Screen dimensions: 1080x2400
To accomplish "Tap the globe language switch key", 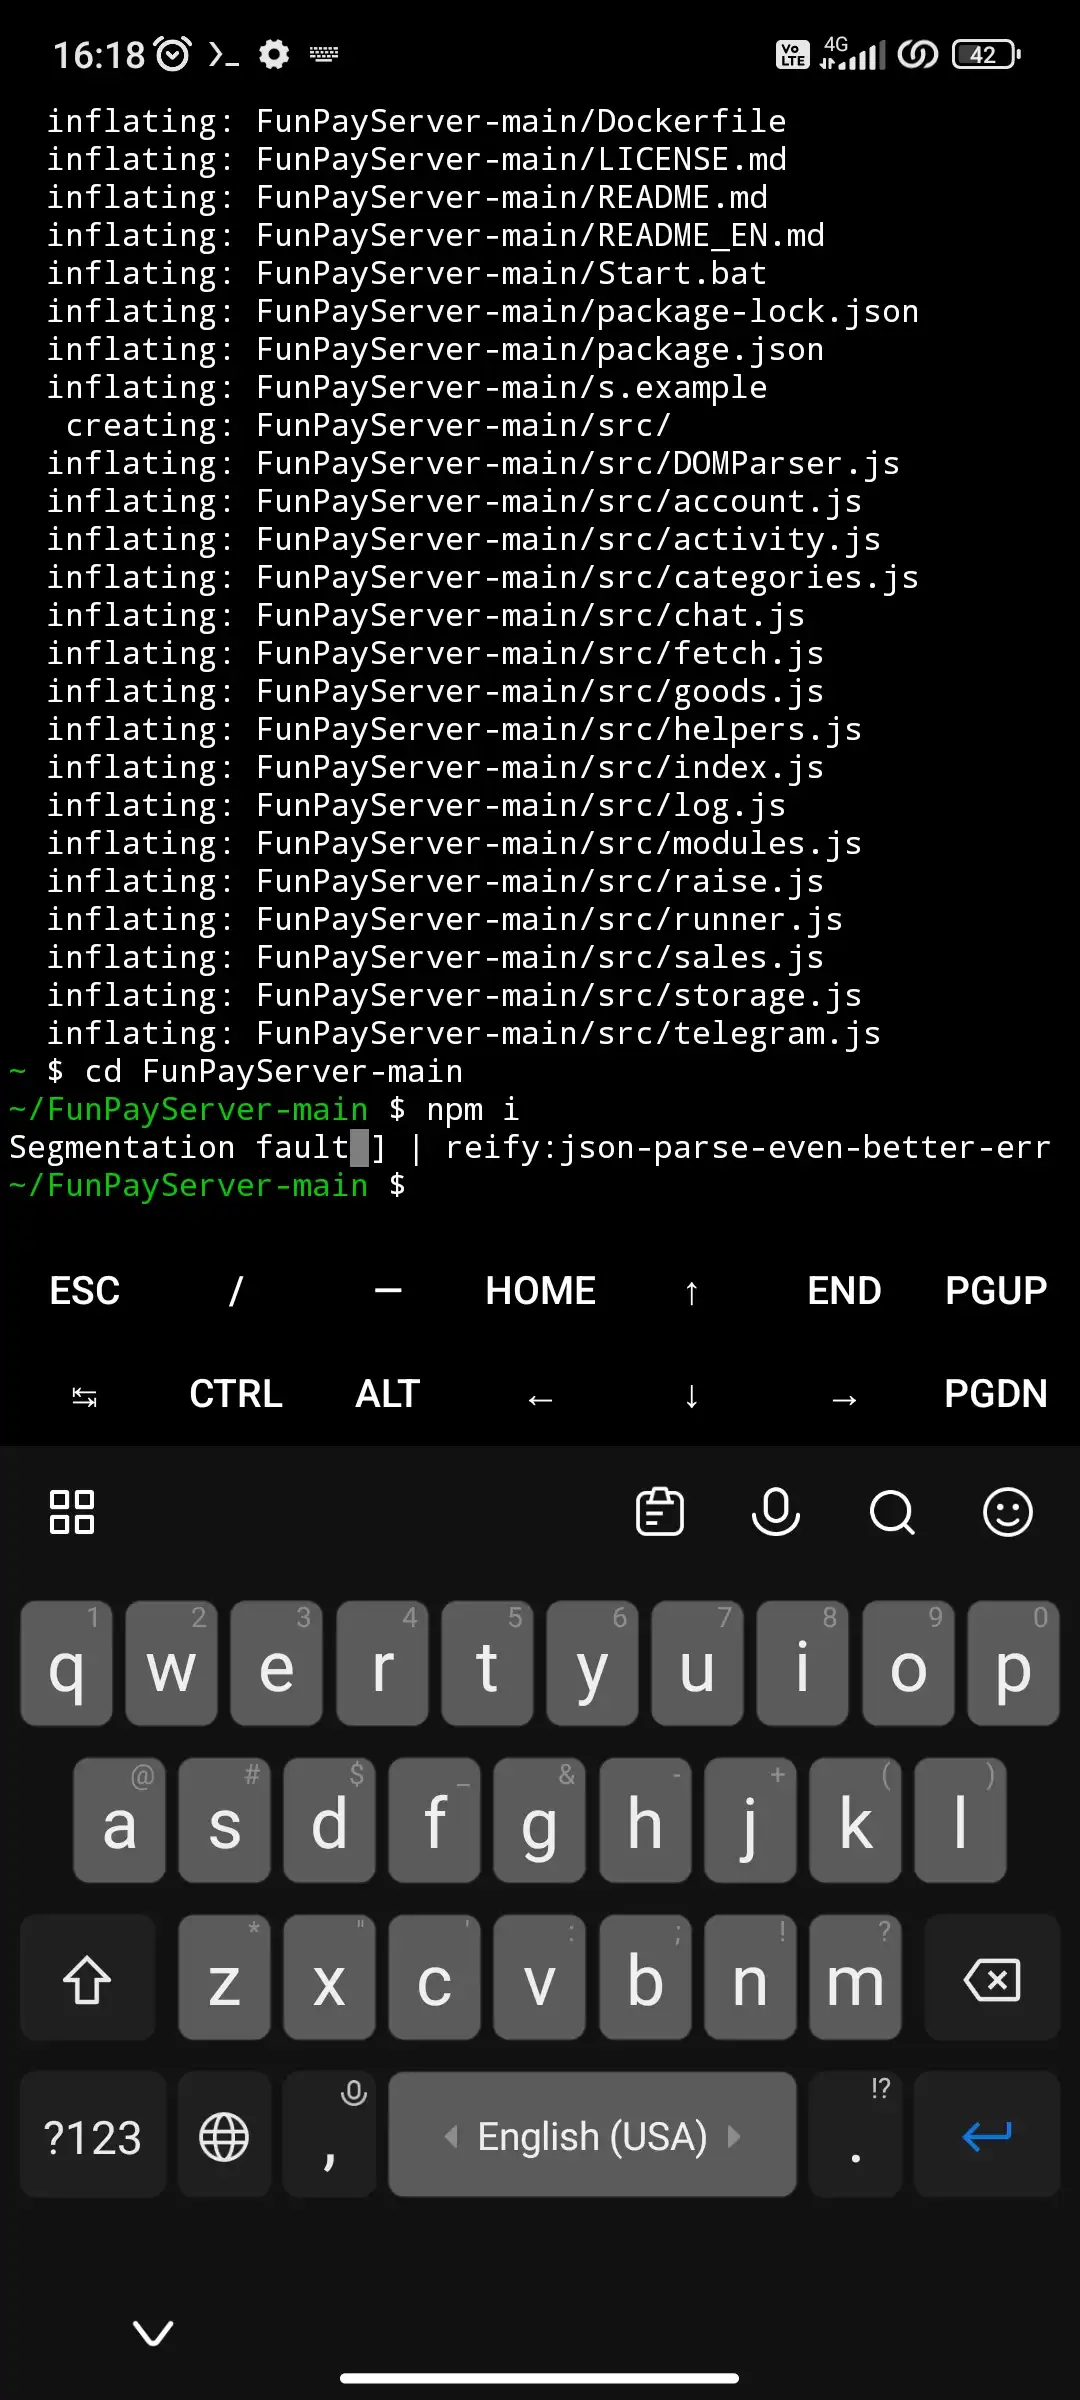I will click(224, 2137).
